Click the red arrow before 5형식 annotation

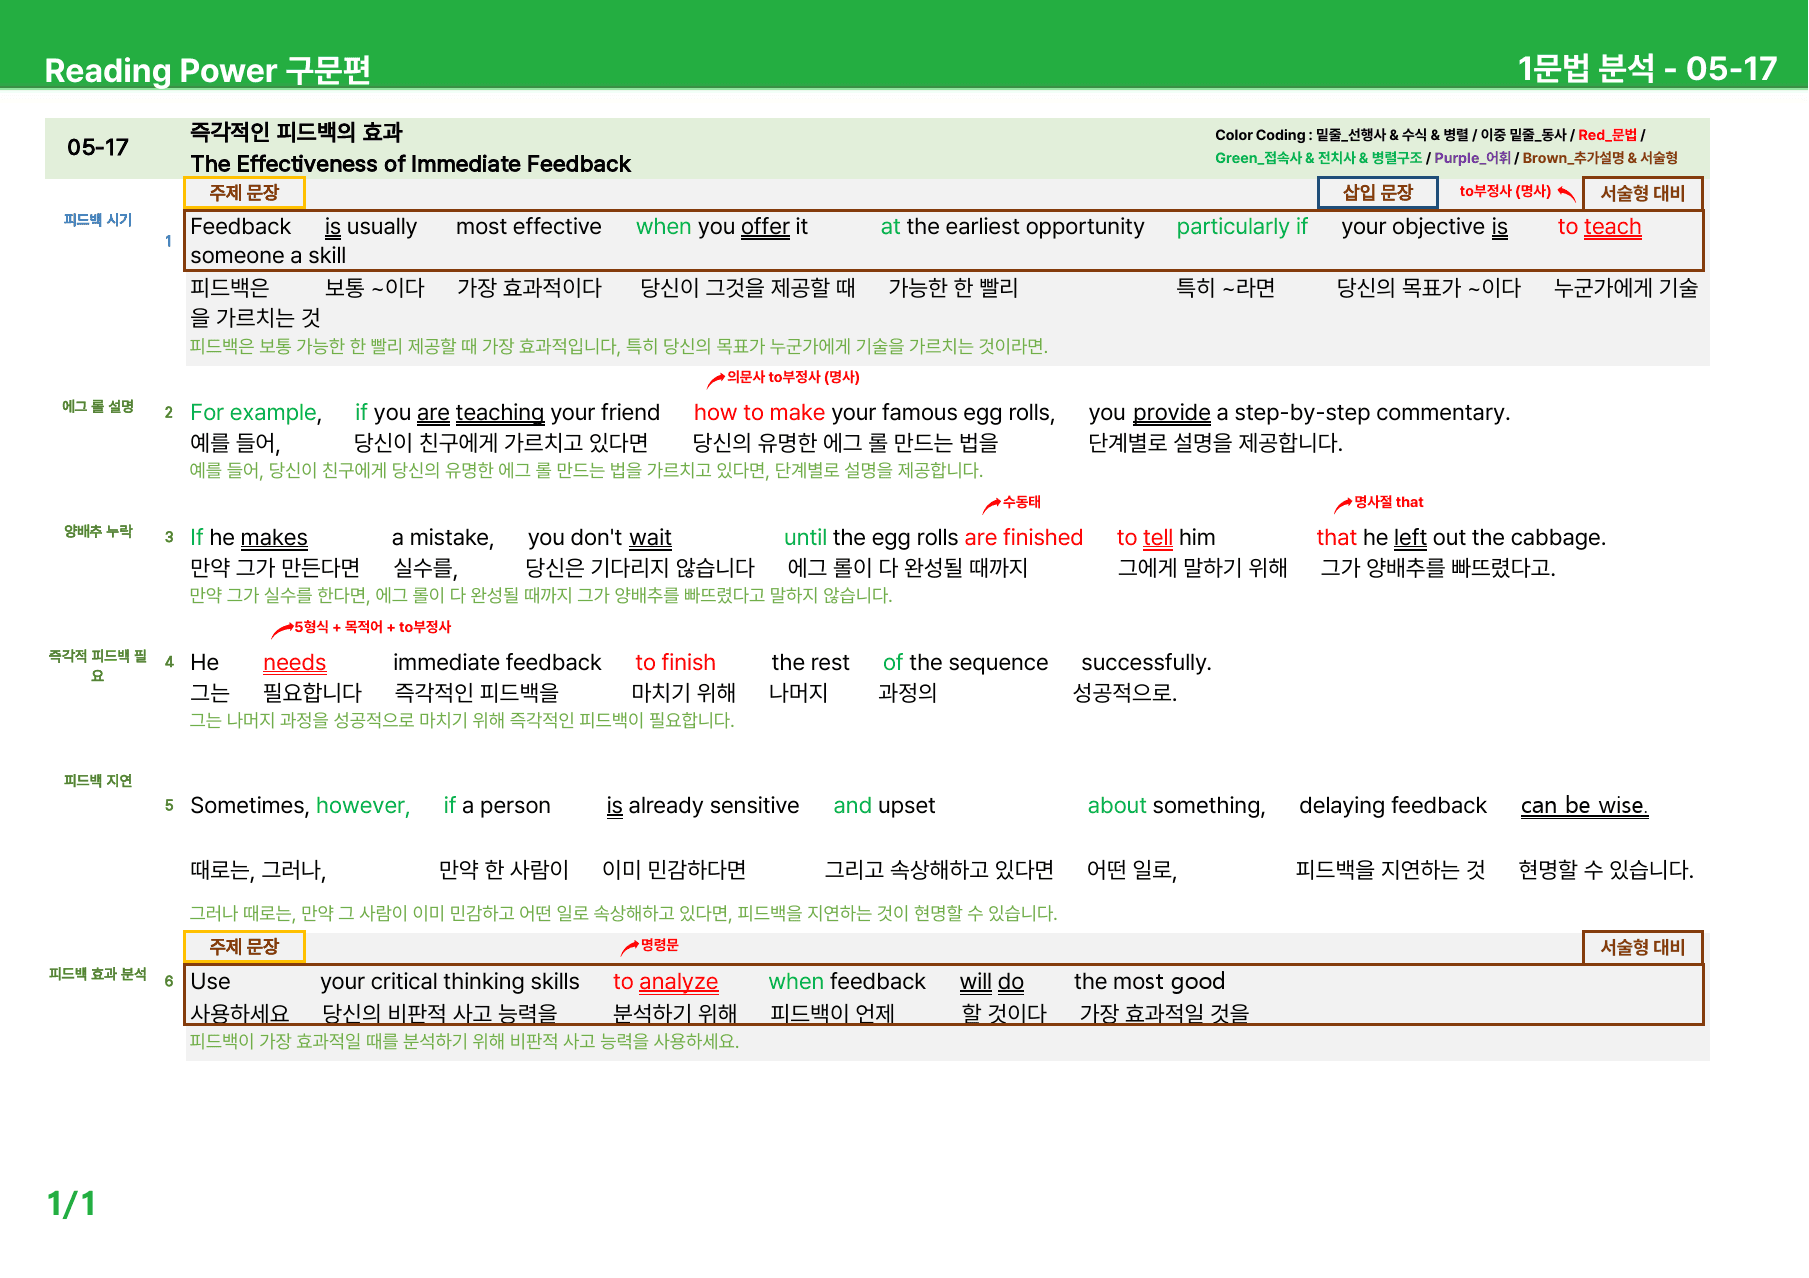tap(282, 629)
